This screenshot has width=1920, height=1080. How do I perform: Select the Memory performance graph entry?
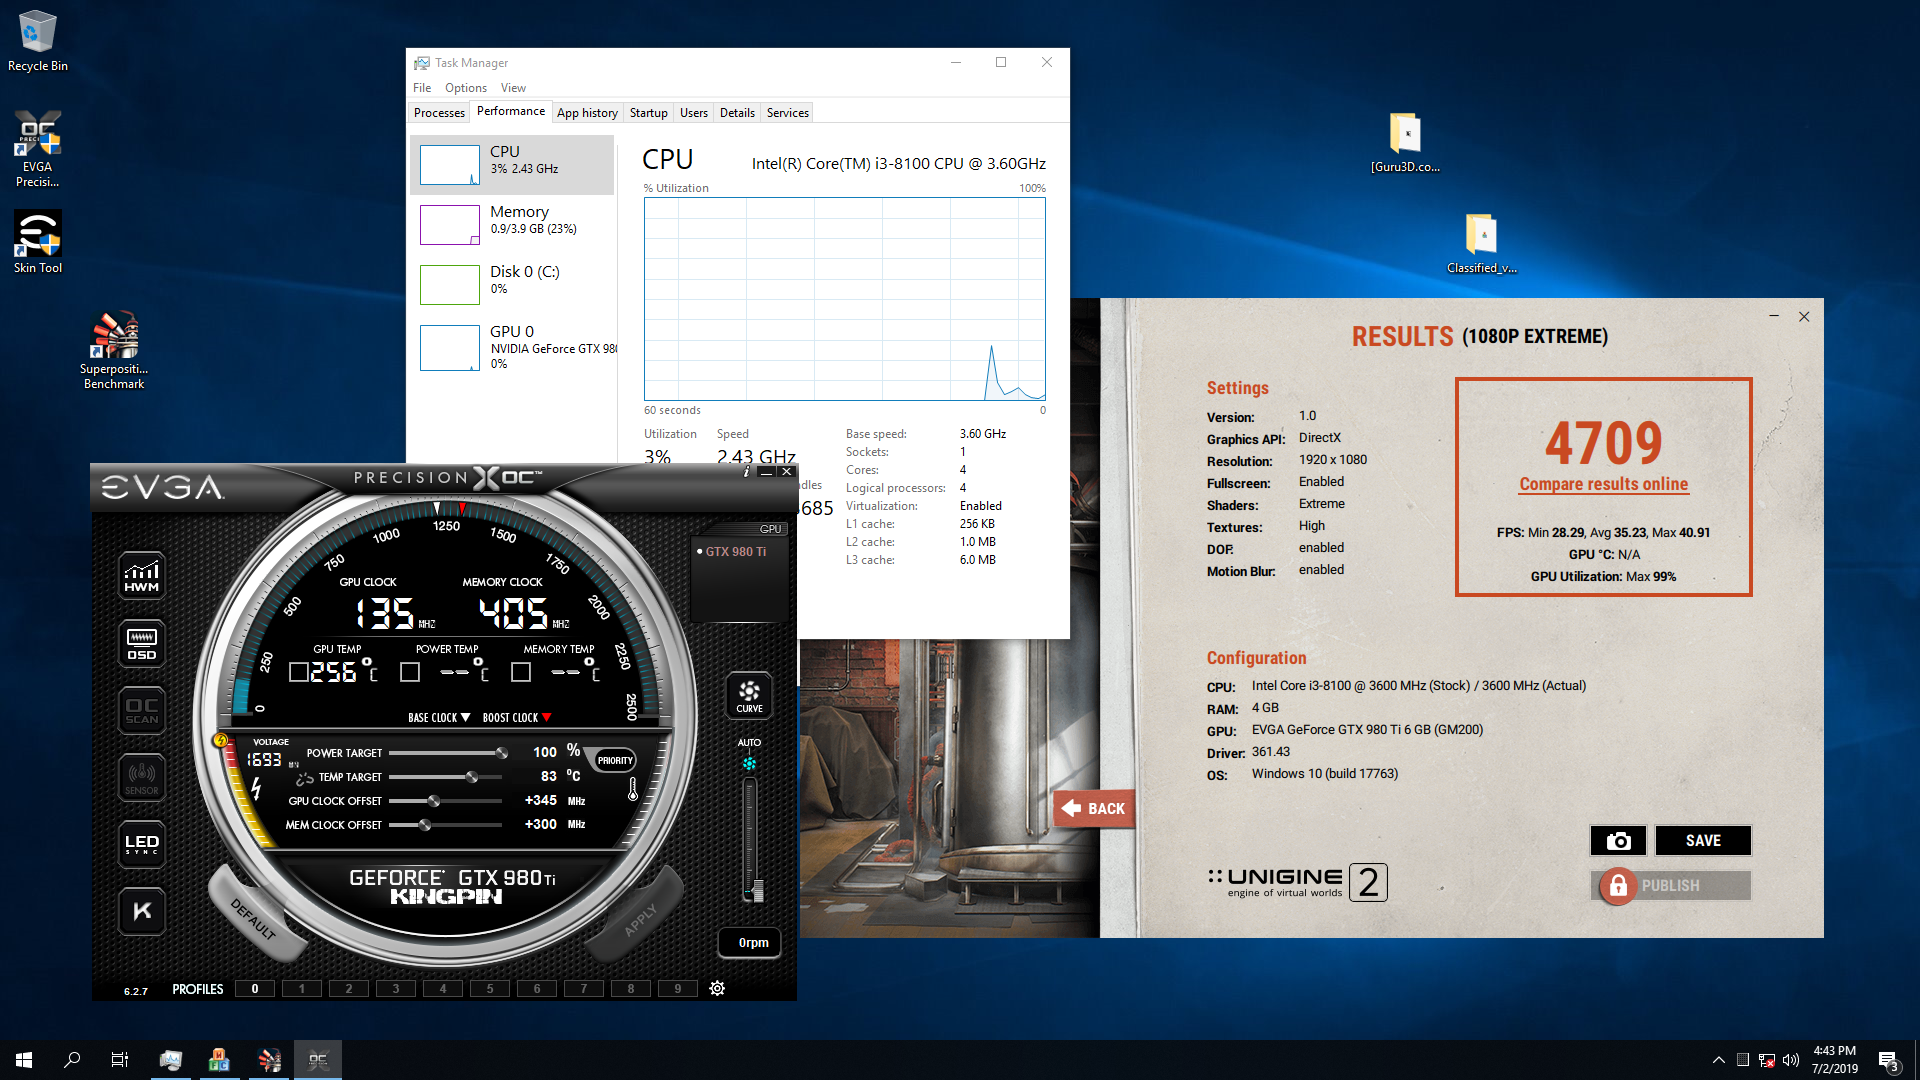512,225
